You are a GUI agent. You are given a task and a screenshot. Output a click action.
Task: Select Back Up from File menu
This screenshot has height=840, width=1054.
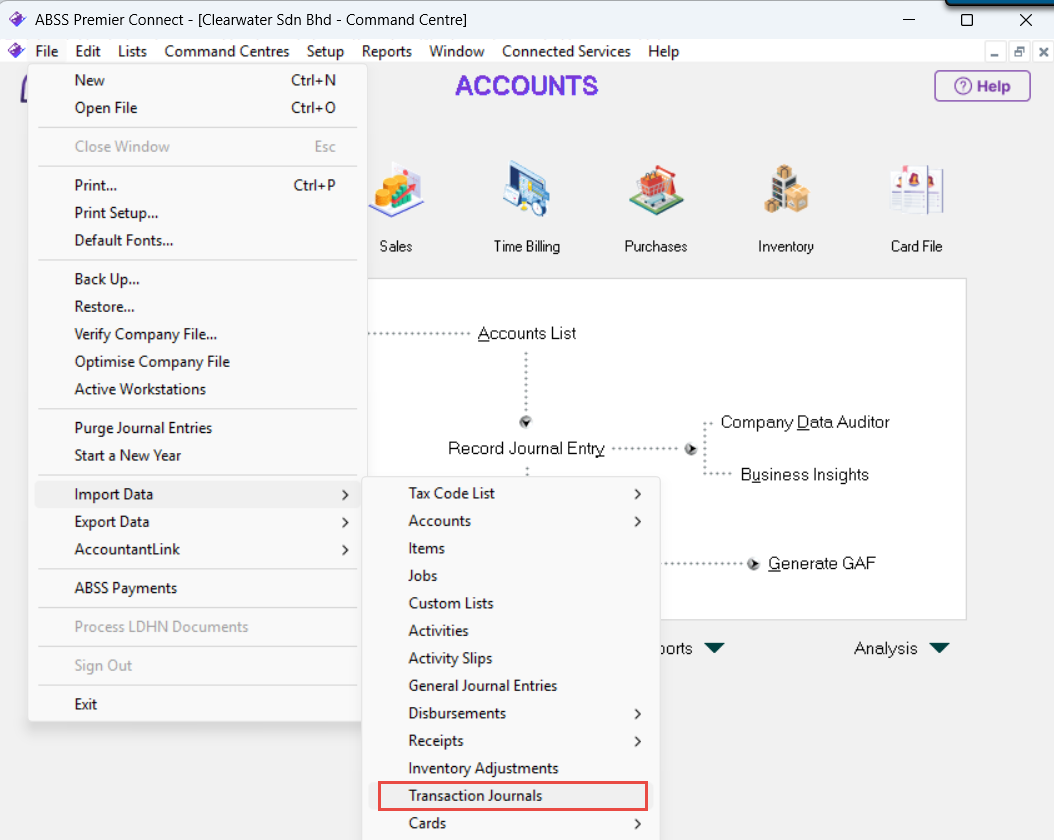pos(107,279)
